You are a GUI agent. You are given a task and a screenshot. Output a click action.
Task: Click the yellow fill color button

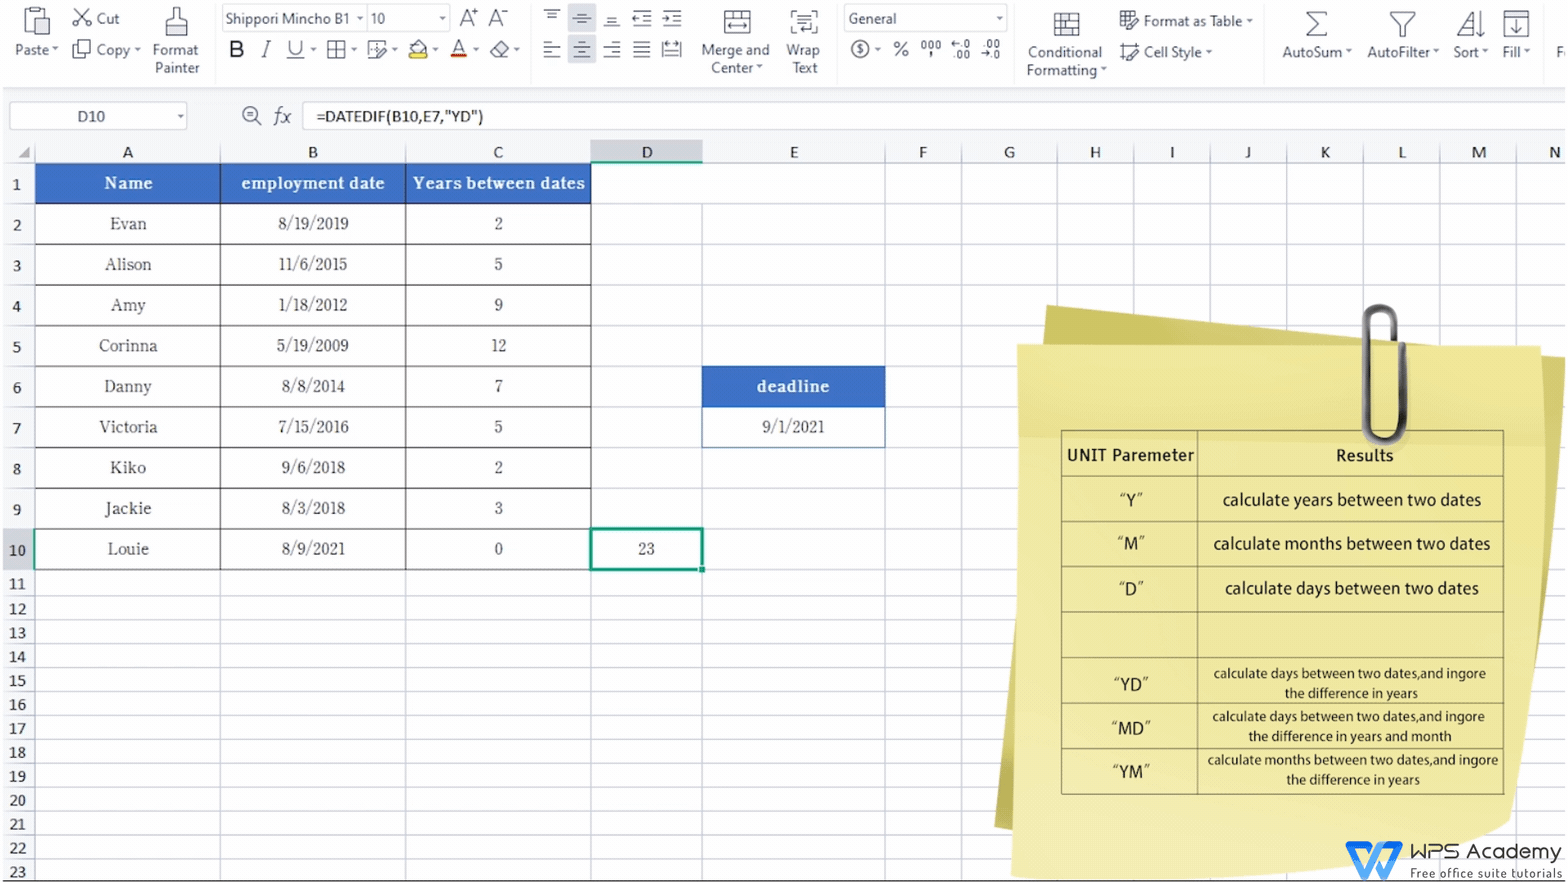(418, 49)
